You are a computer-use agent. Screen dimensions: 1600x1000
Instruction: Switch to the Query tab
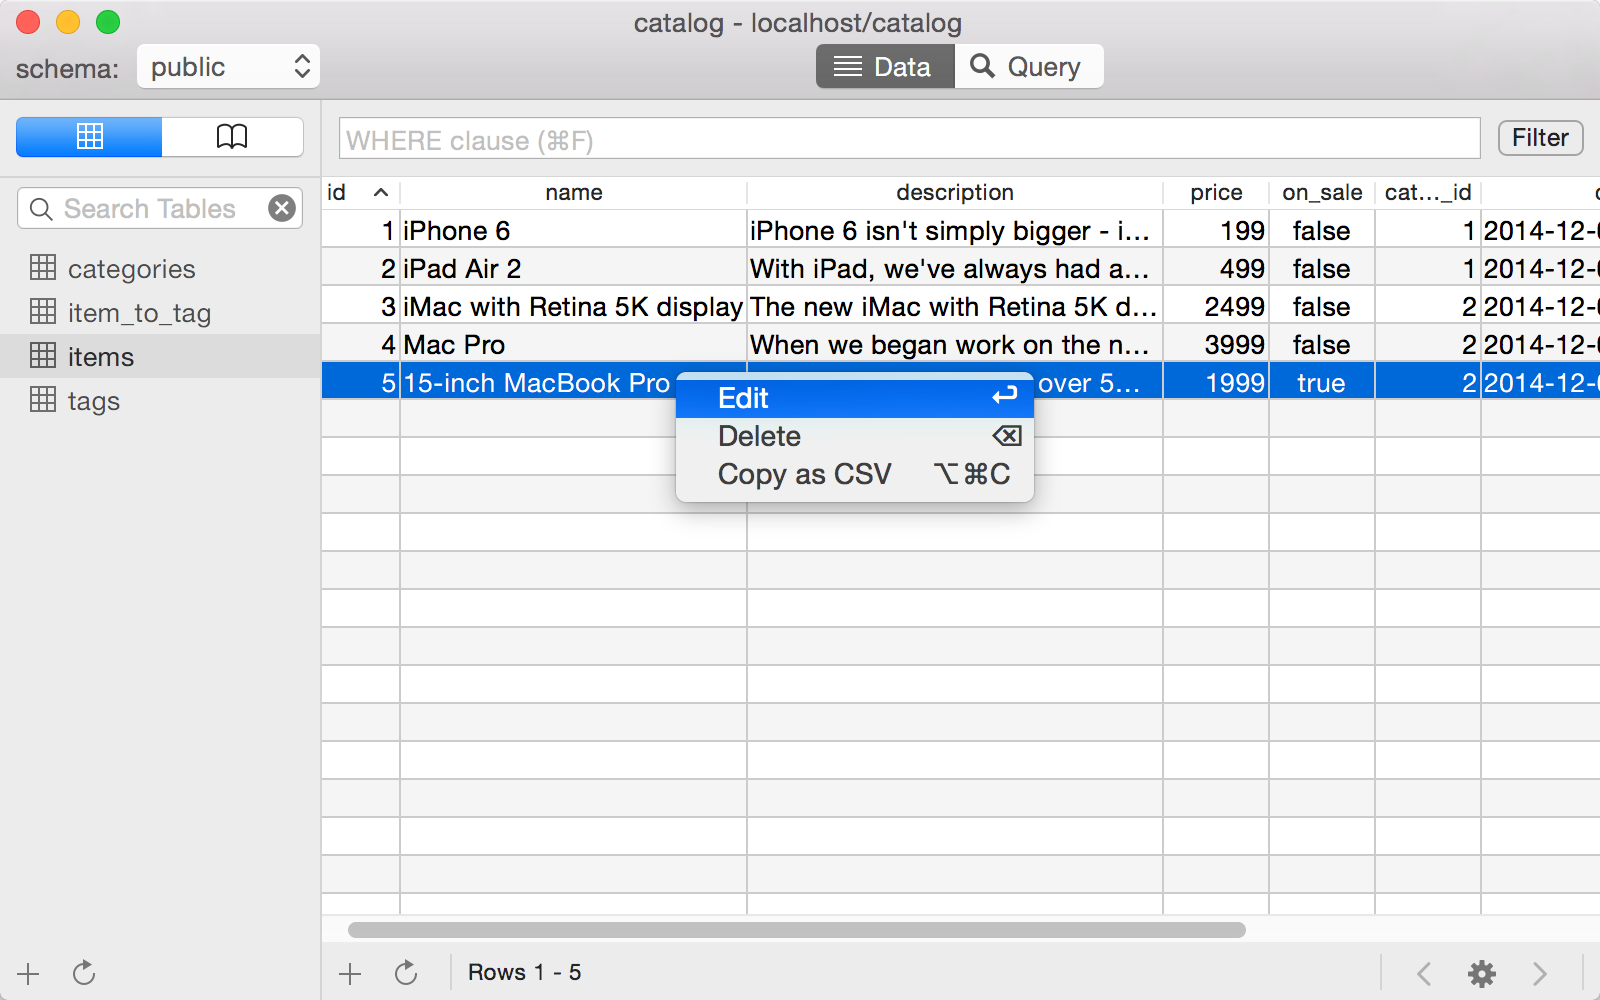pos(1029,66)
